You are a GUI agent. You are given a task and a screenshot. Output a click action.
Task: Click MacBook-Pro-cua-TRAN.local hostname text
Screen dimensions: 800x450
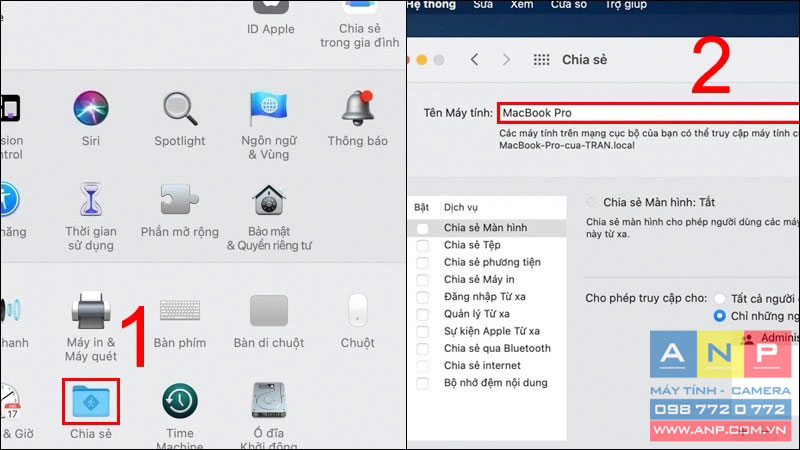tap(567, 145)
